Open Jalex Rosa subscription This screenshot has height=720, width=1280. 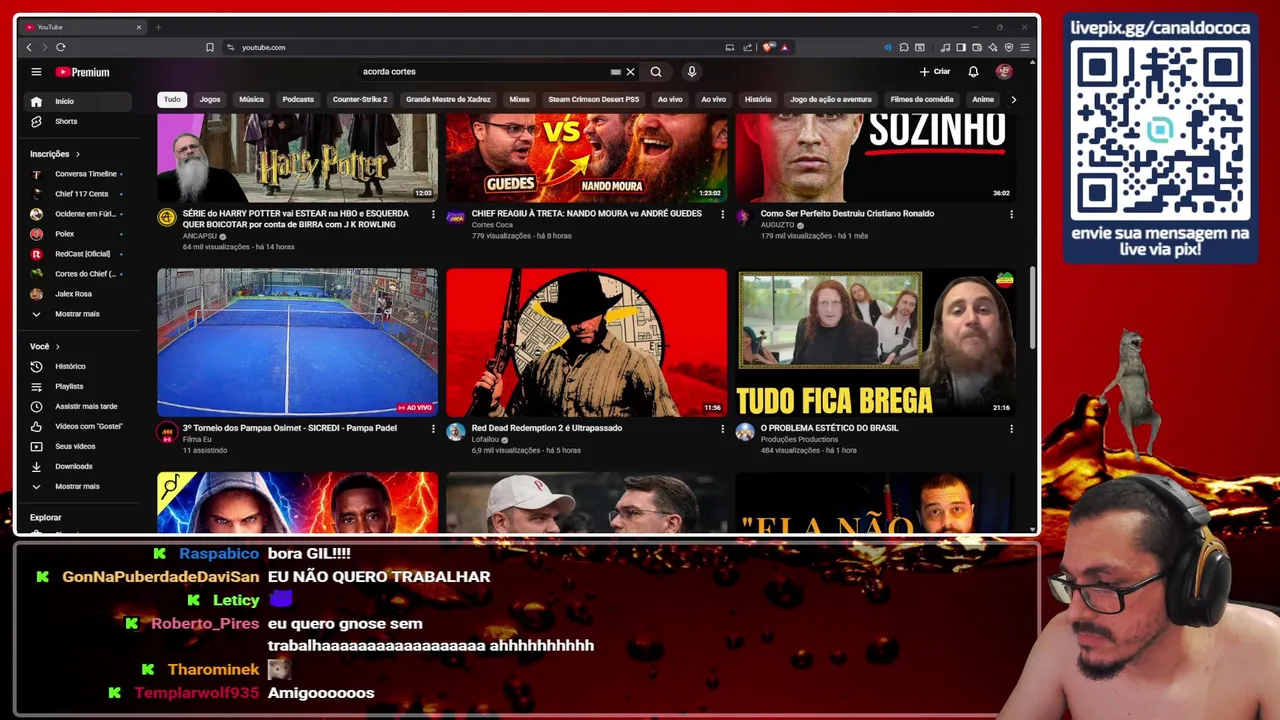[78, 294]
